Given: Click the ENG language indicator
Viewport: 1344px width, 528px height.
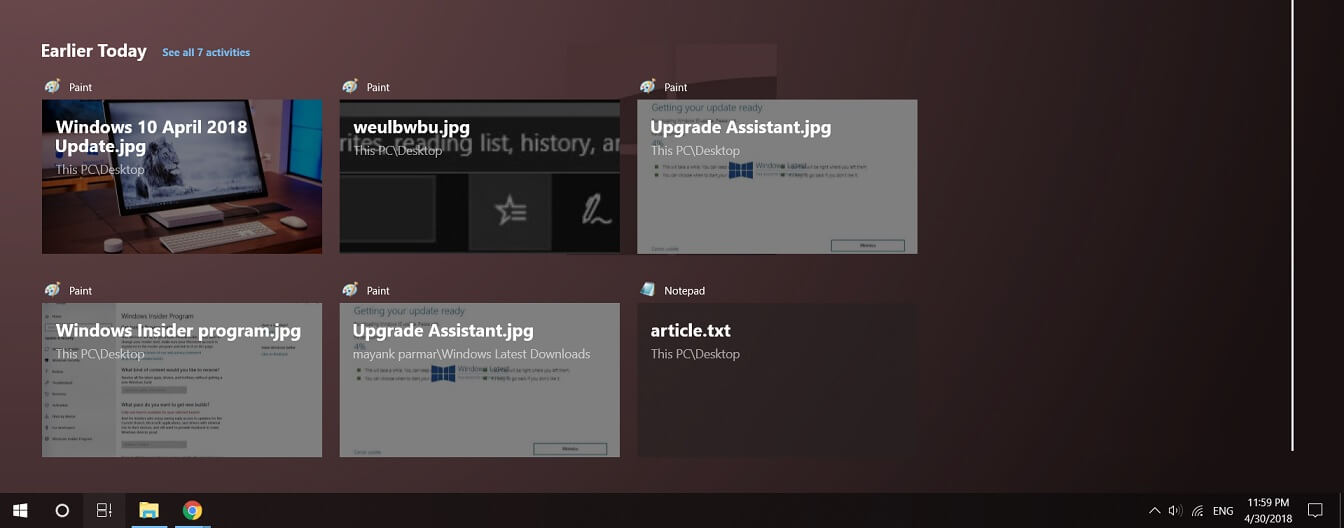Looking at the screenshot, I should (1223, 511).
